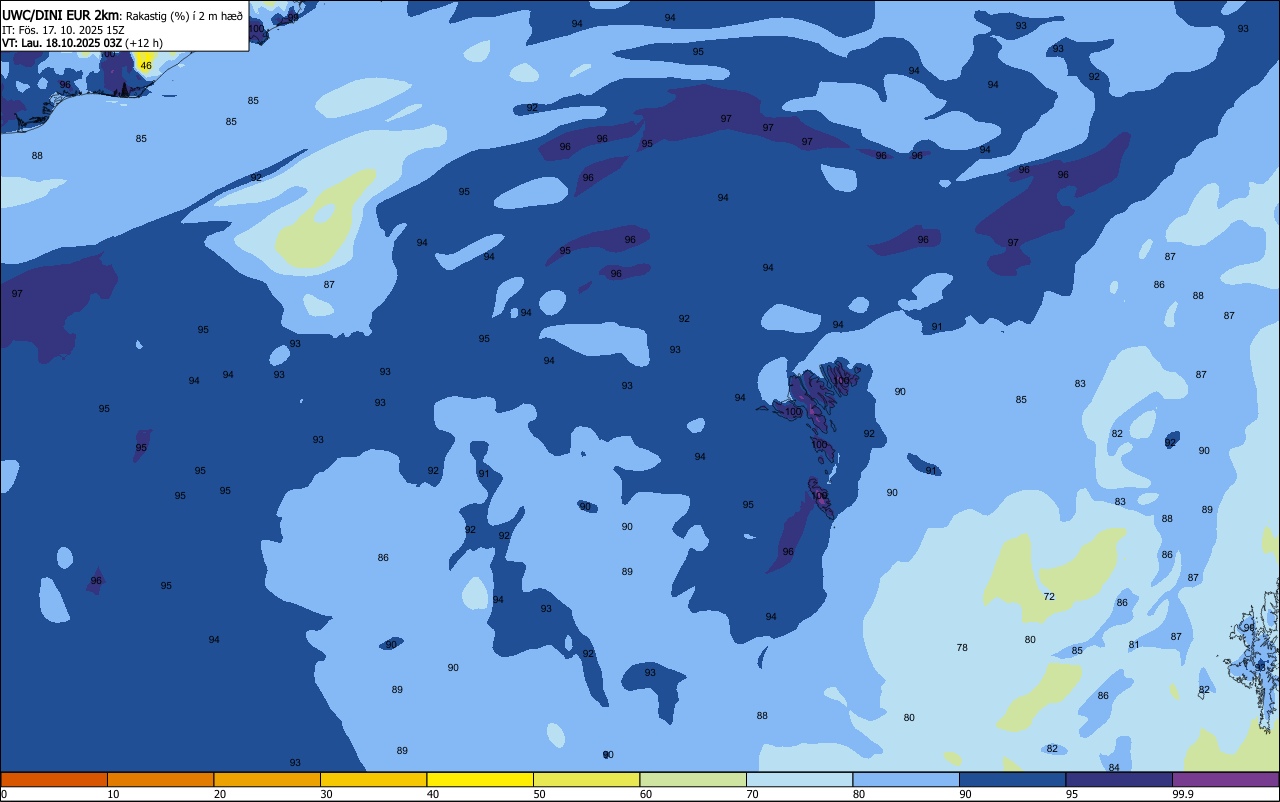Click the legend tick label "50"
Screen dimensions: 1280x802
coord(539,794)
